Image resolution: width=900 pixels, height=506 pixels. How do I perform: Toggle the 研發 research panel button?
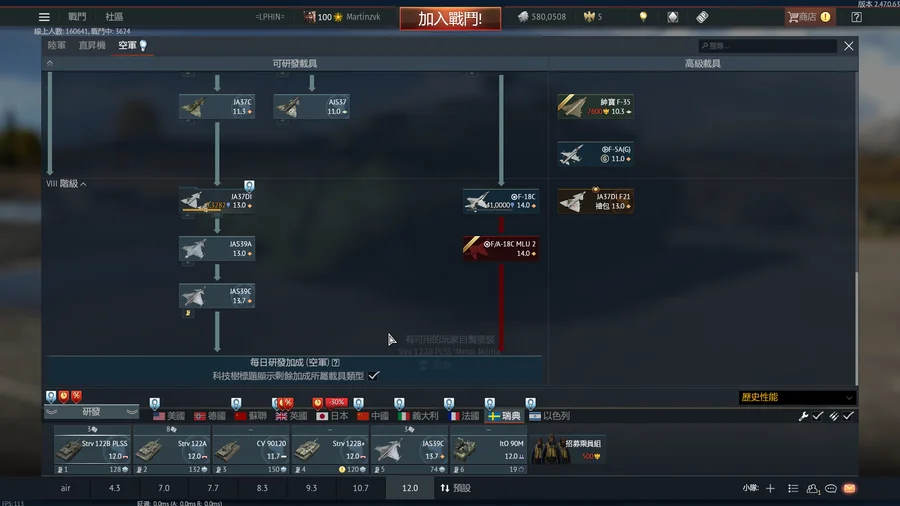pos(91,411)
